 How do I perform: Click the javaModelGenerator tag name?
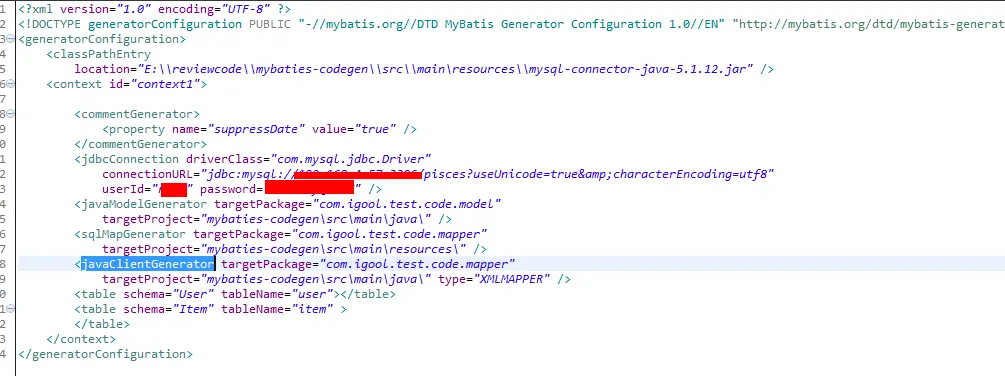pos(144,204)
